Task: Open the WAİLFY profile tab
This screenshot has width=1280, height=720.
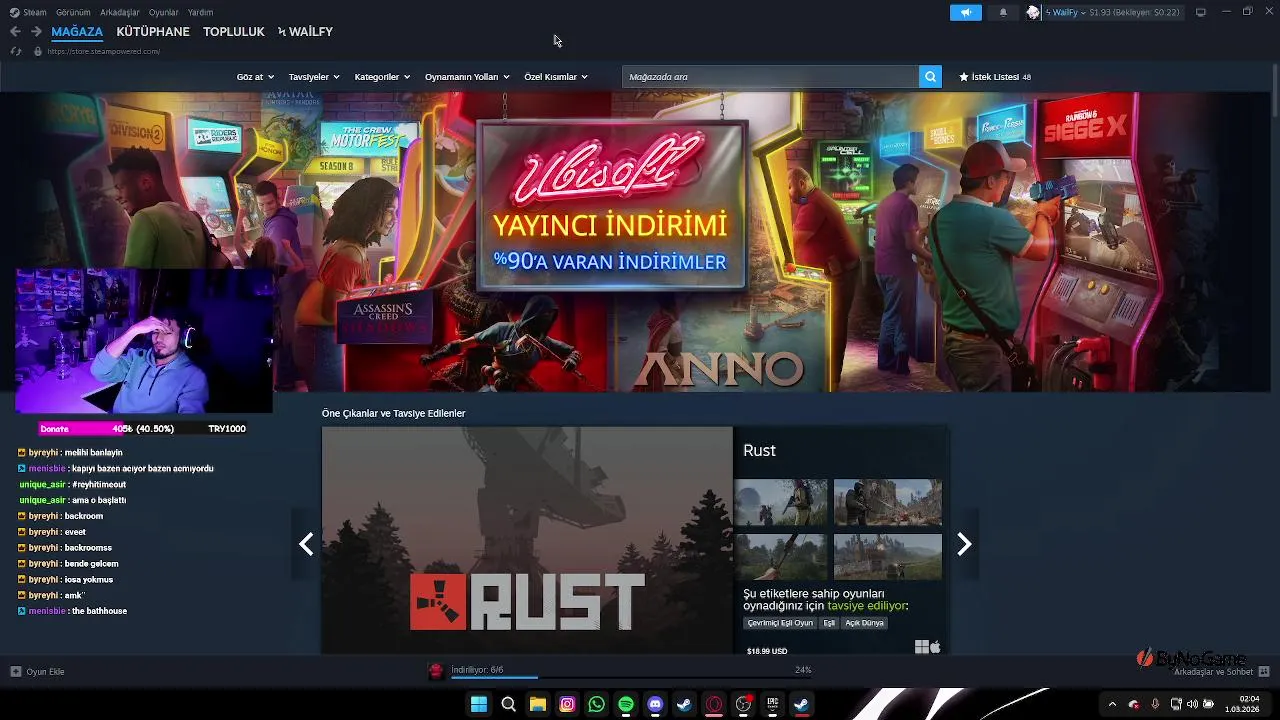Action: click(x=306, y=32)
